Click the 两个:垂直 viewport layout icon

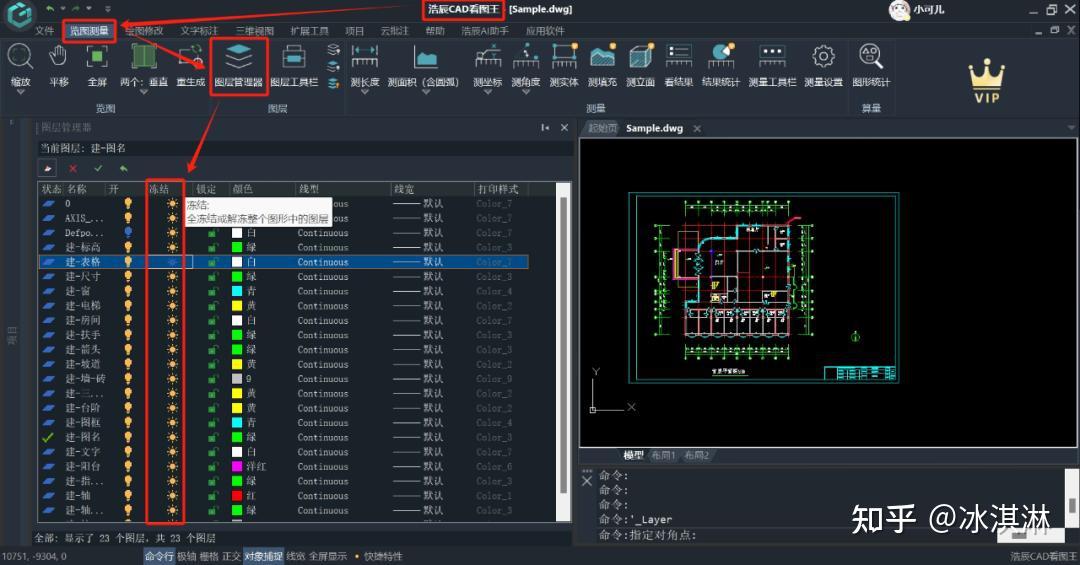pos(144,56)
